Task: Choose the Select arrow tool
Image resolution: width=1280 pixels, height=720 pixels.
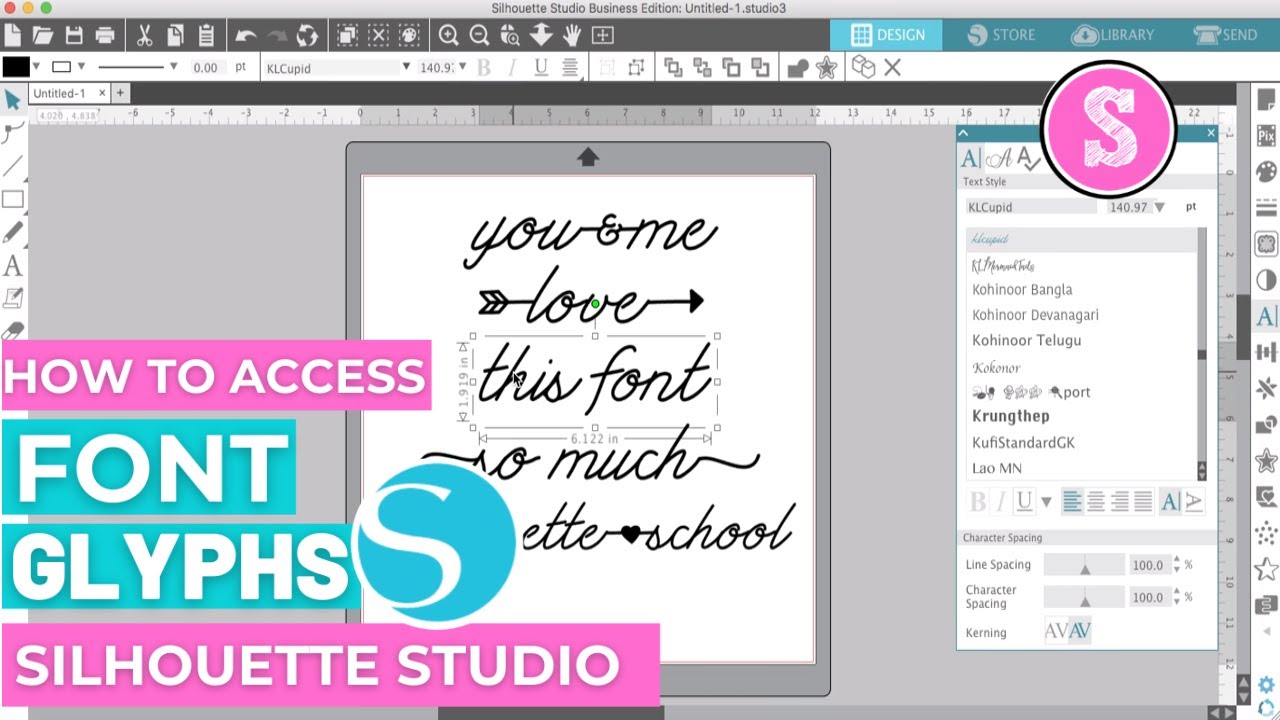Action: point(12,100)
